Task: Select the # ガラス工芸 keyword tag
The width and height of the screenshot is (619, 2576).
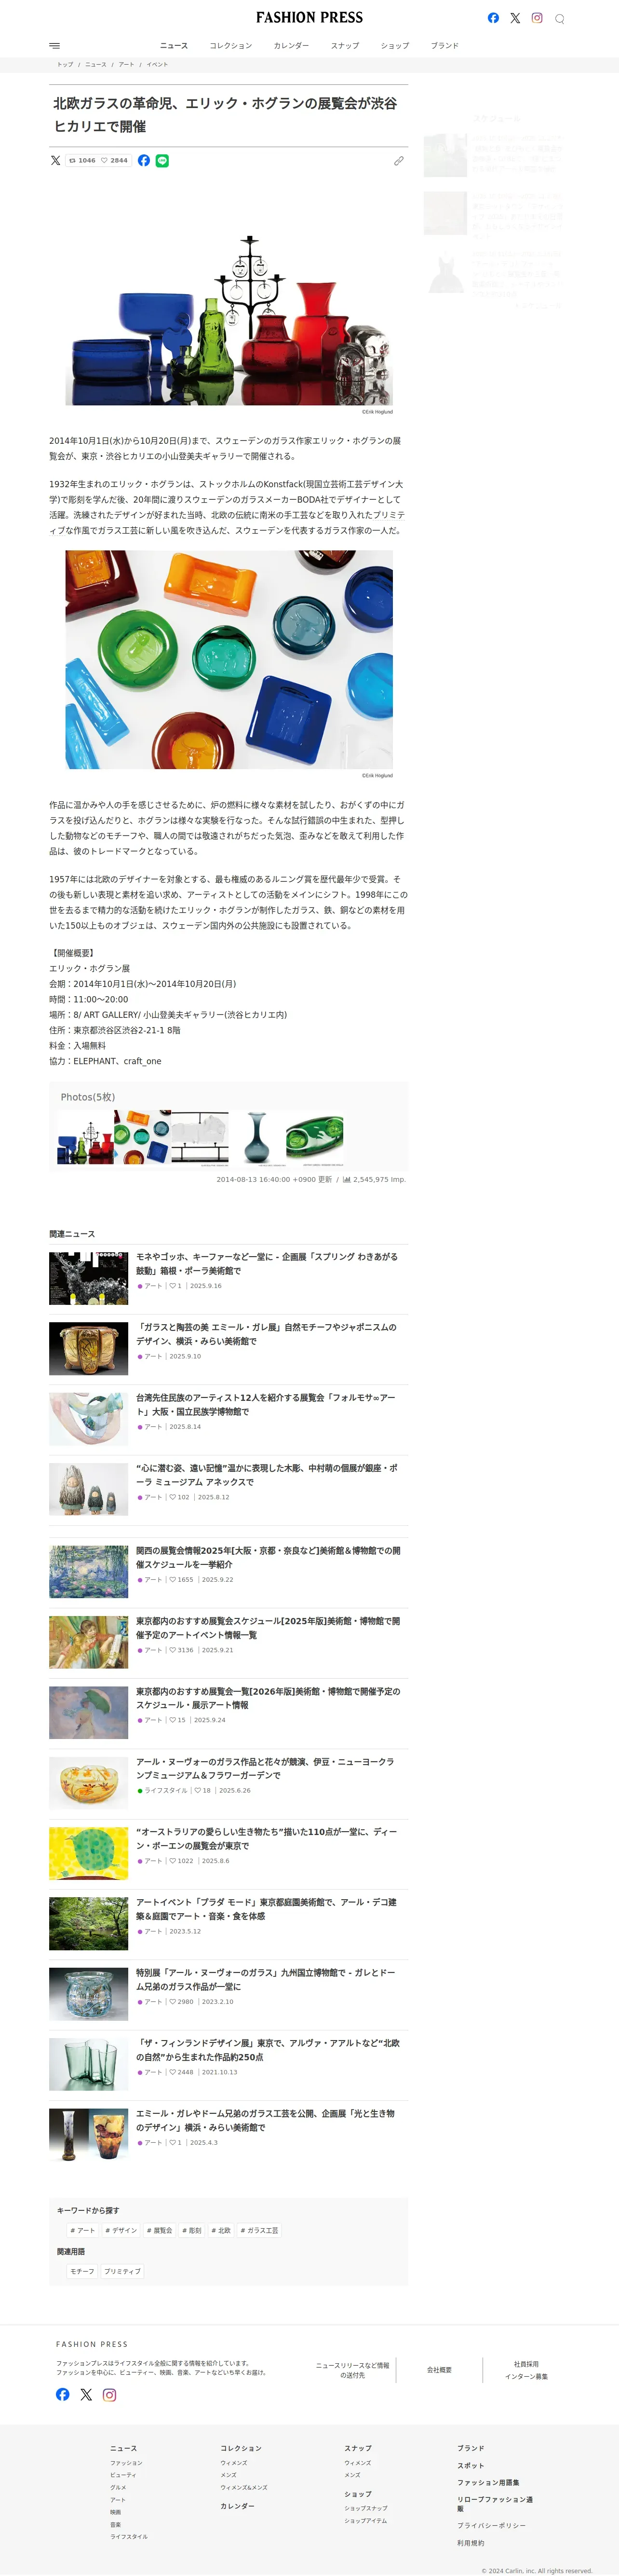Action: click(260, 2230)
